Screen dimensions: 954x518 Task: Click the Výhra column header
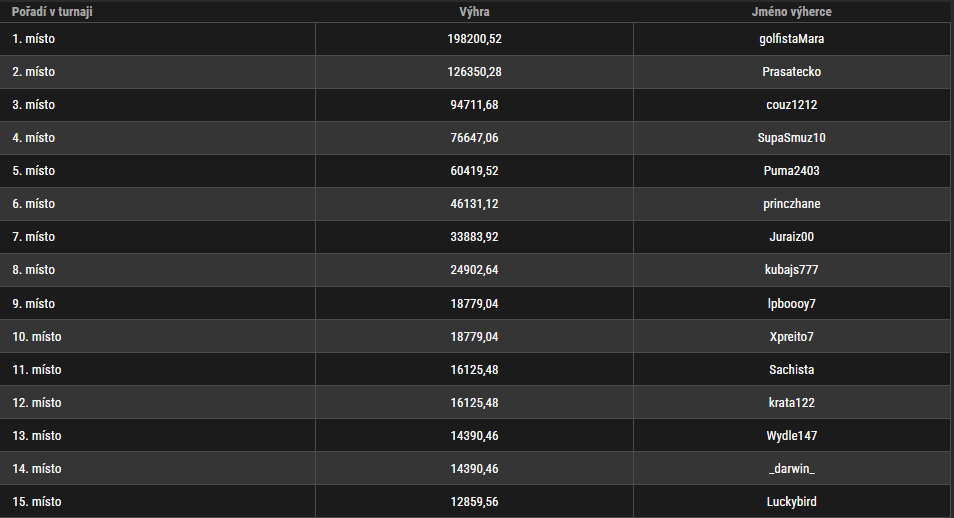click(474, 12)
